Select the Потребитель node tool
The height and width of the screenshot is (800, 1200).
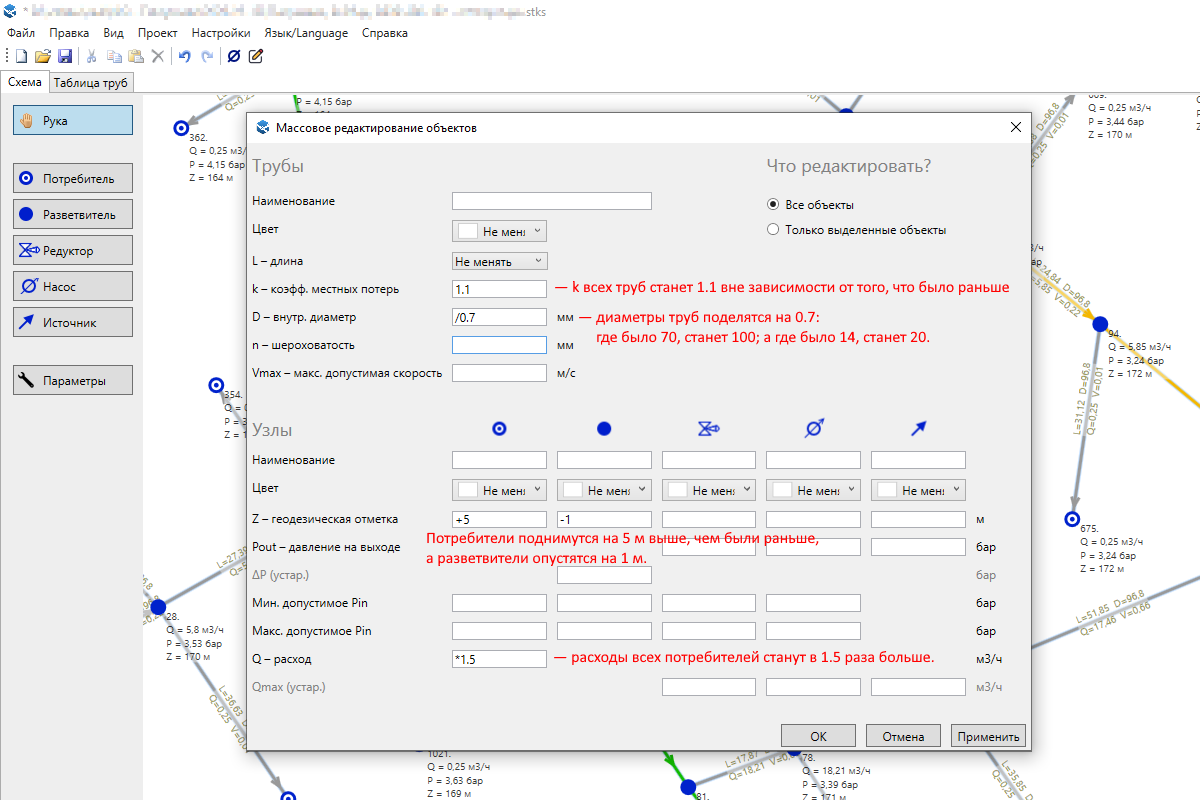tap(73, 180)
